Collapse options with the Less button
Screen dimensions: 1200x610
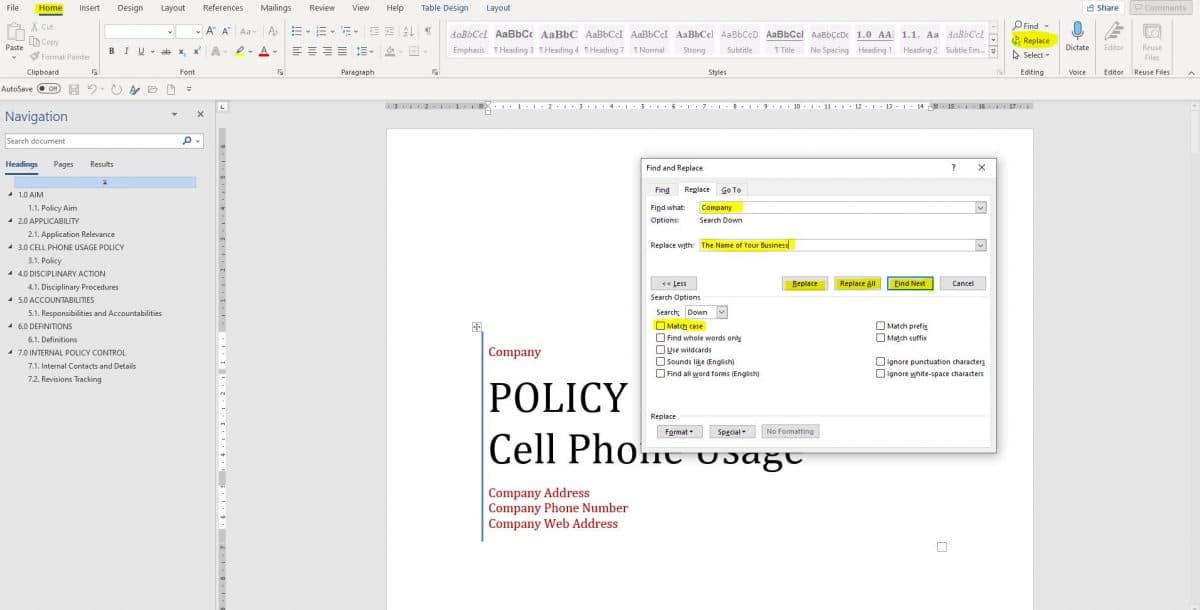click(x=673, y=283)
